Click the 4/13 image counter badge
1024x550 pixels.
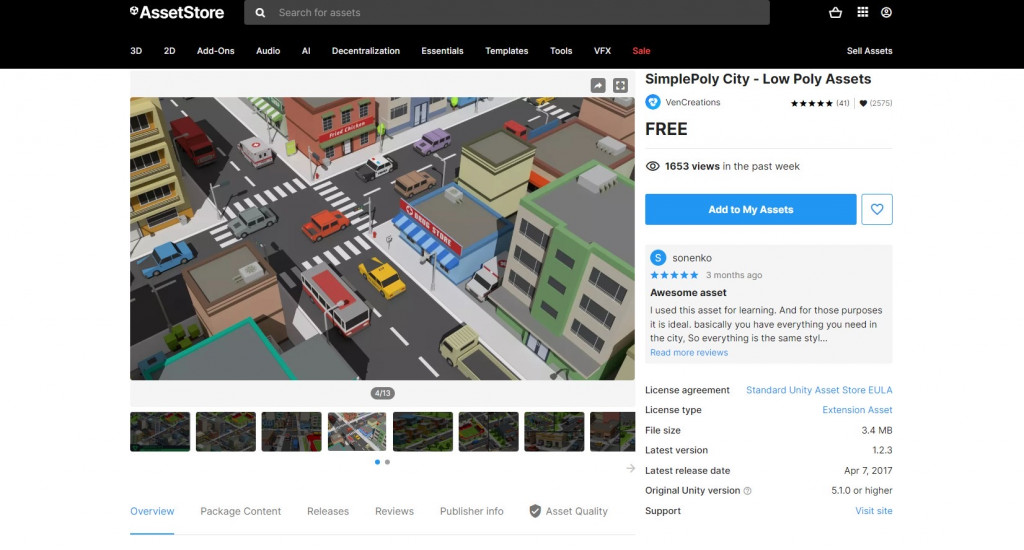pyautogui.click(x=383, y=393)
